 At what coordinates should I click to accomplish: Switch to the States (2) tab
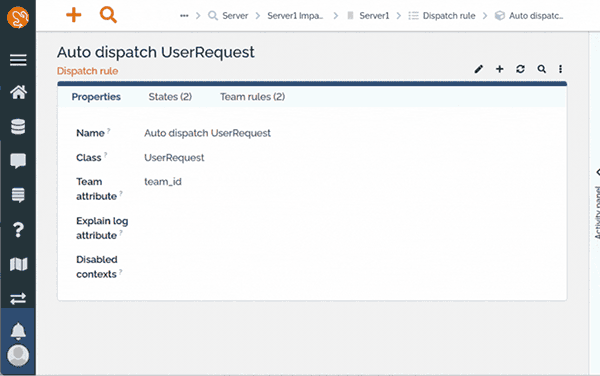pos(170,97)
